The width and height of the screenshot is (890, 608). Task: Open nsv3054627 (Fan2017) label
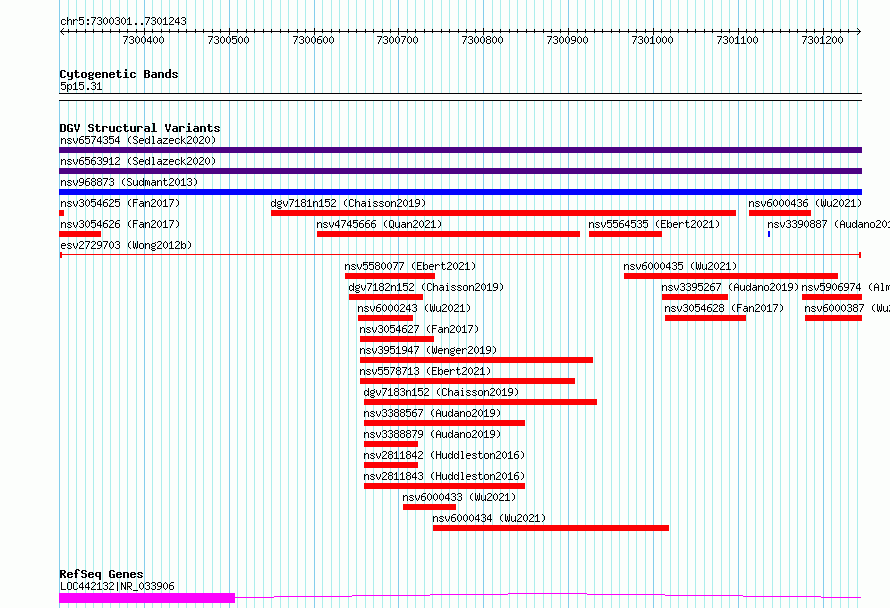(x=419, y=329)
